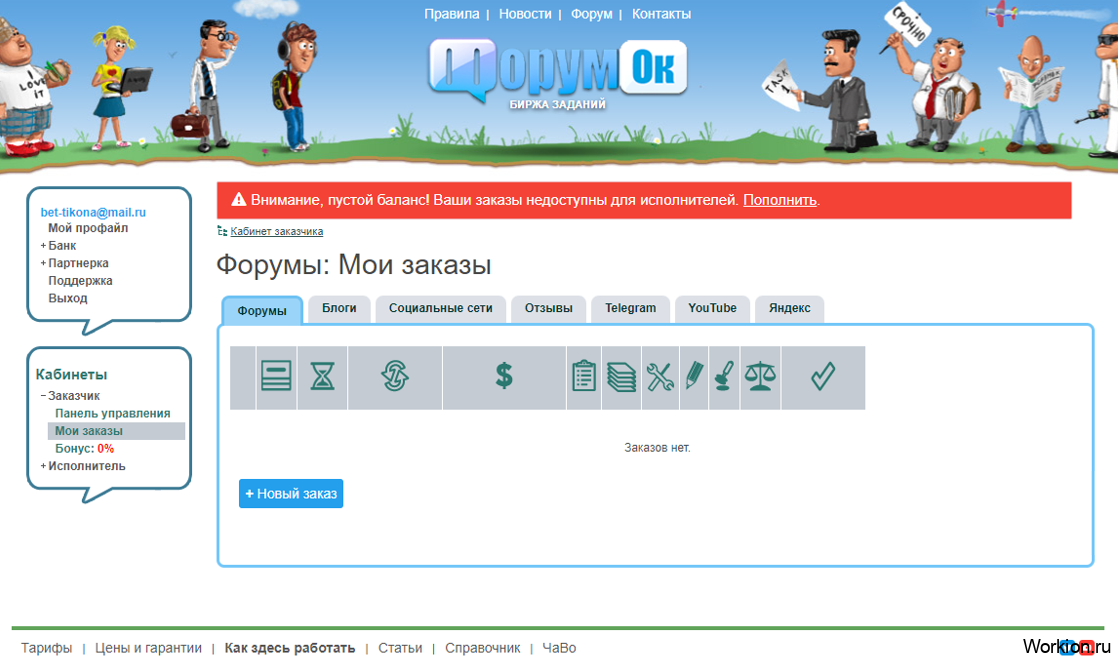Click the document list icon in orders header
Screen dimensions: 1118x660
click(276, 376)
